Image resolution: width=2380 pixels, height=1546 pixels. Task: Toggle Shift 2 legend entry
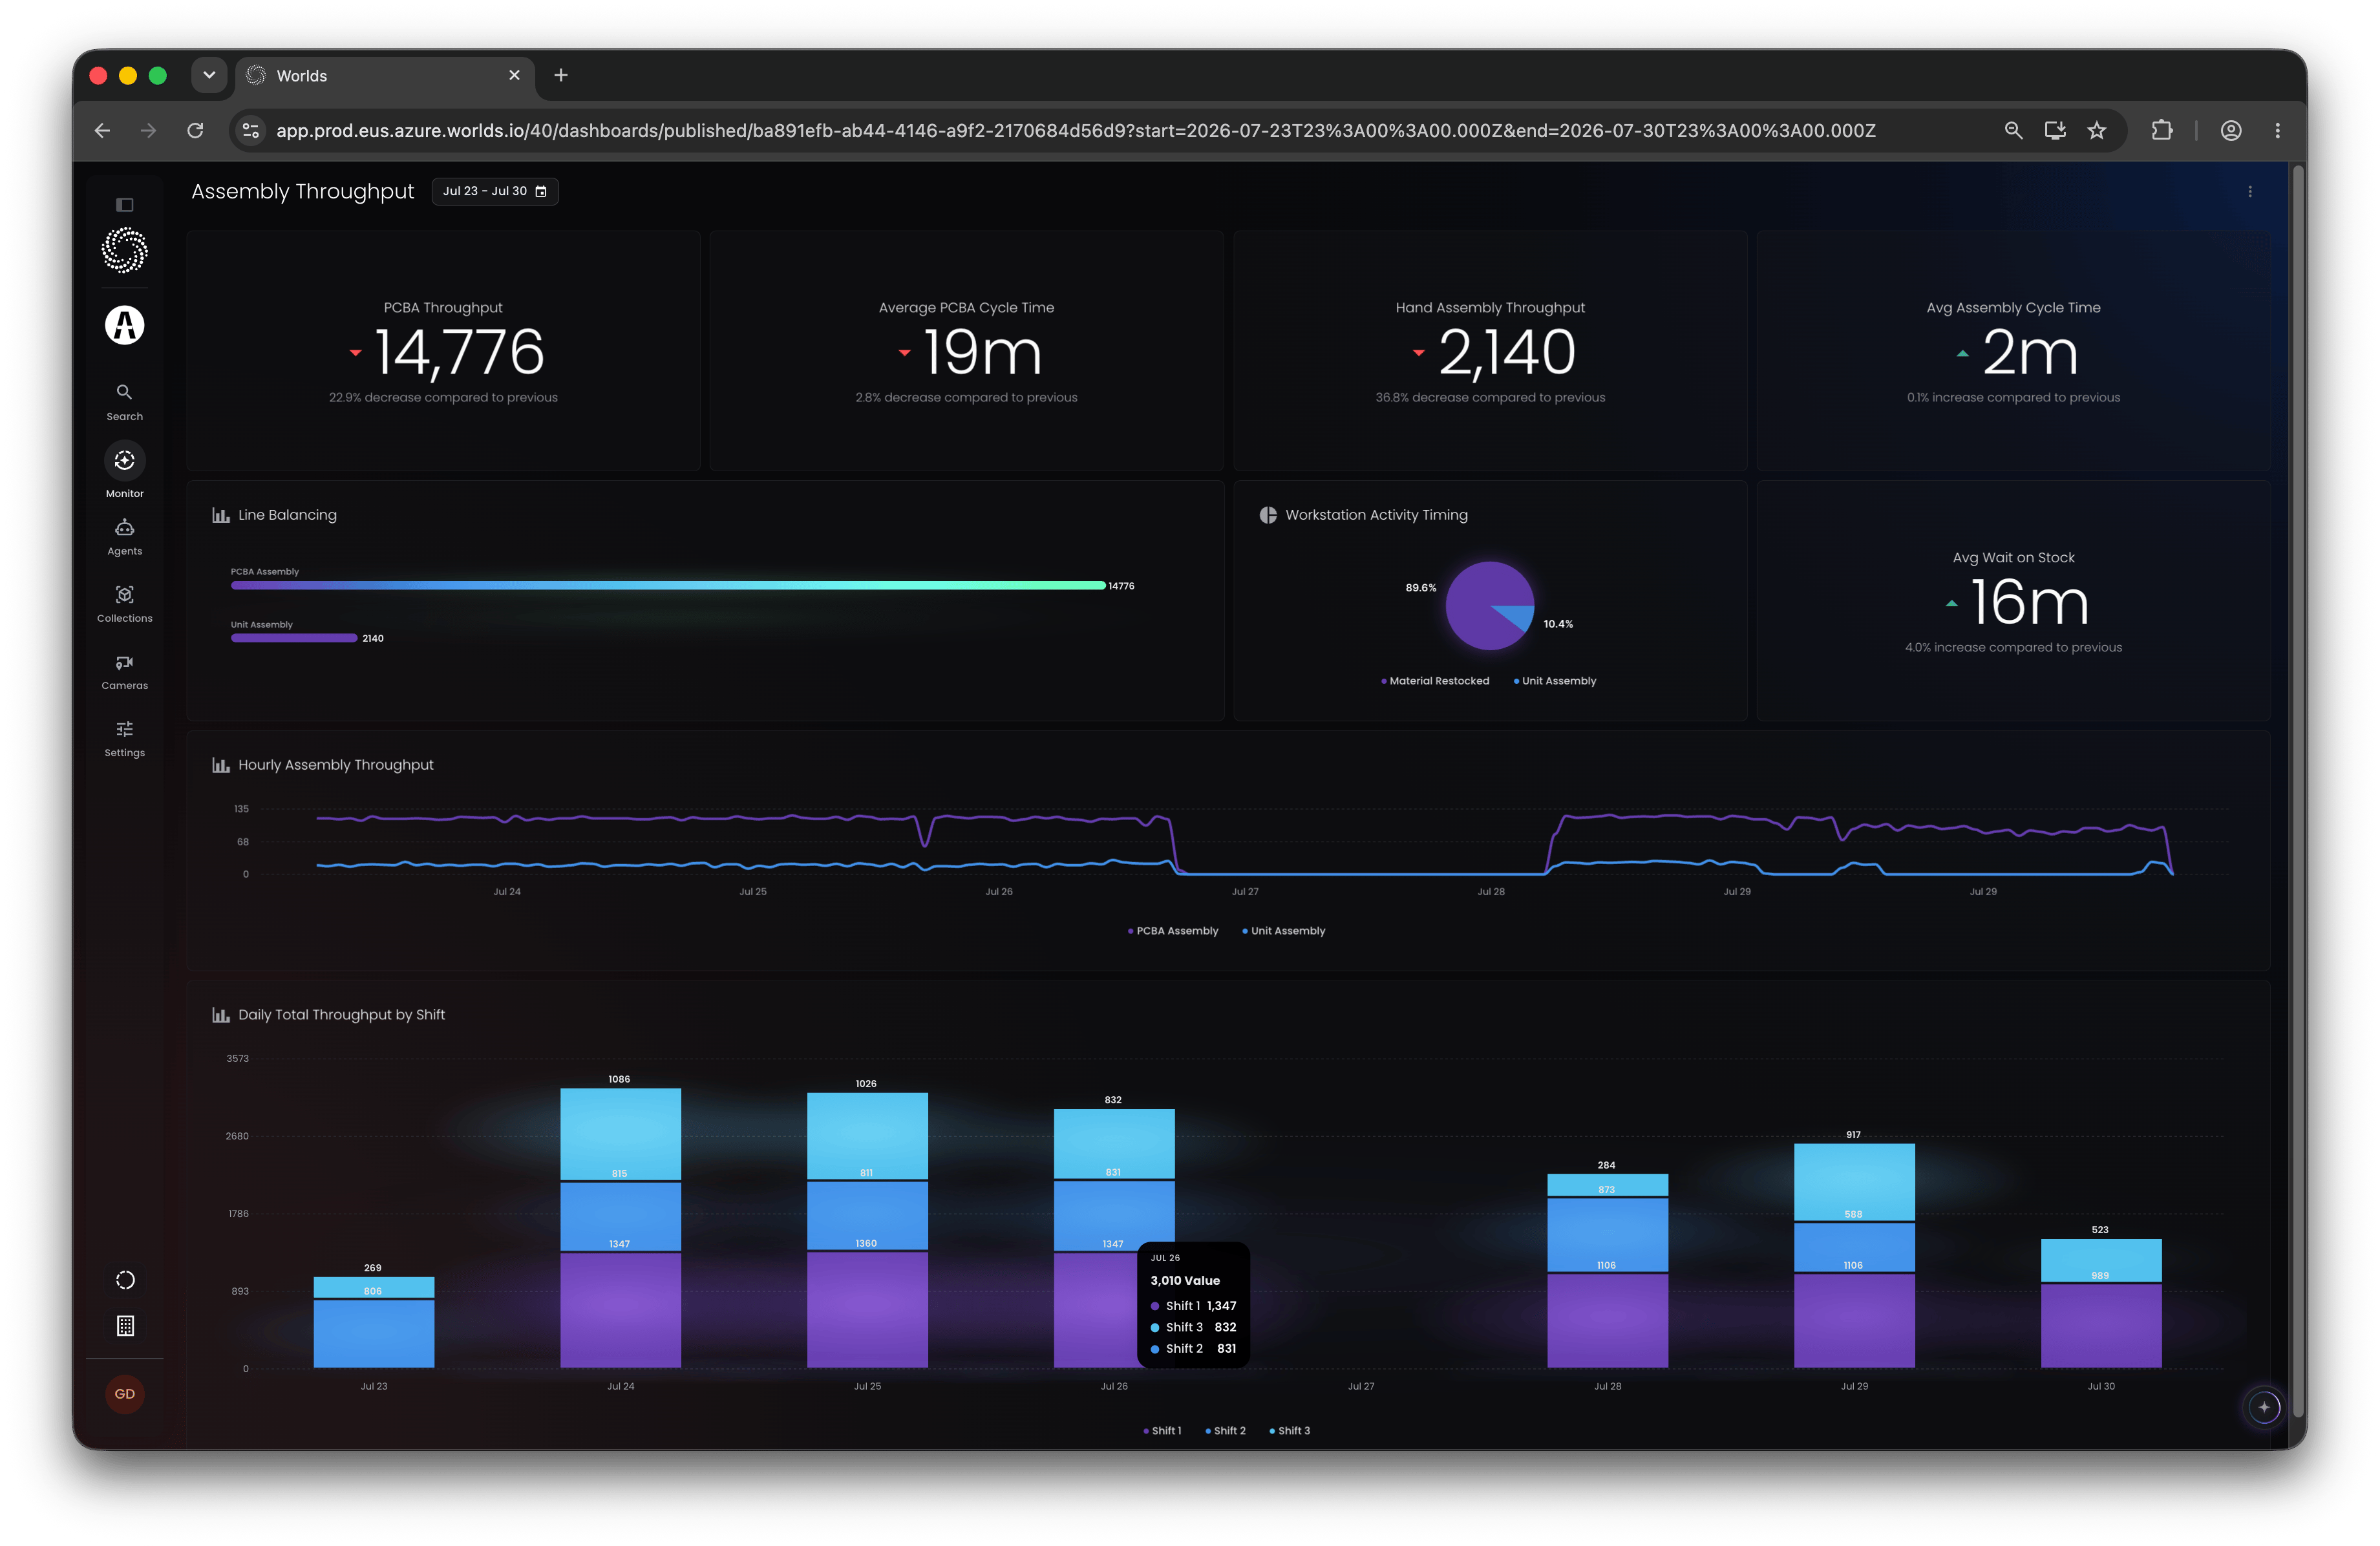pyautogui.click(x=1225, y=1431)
